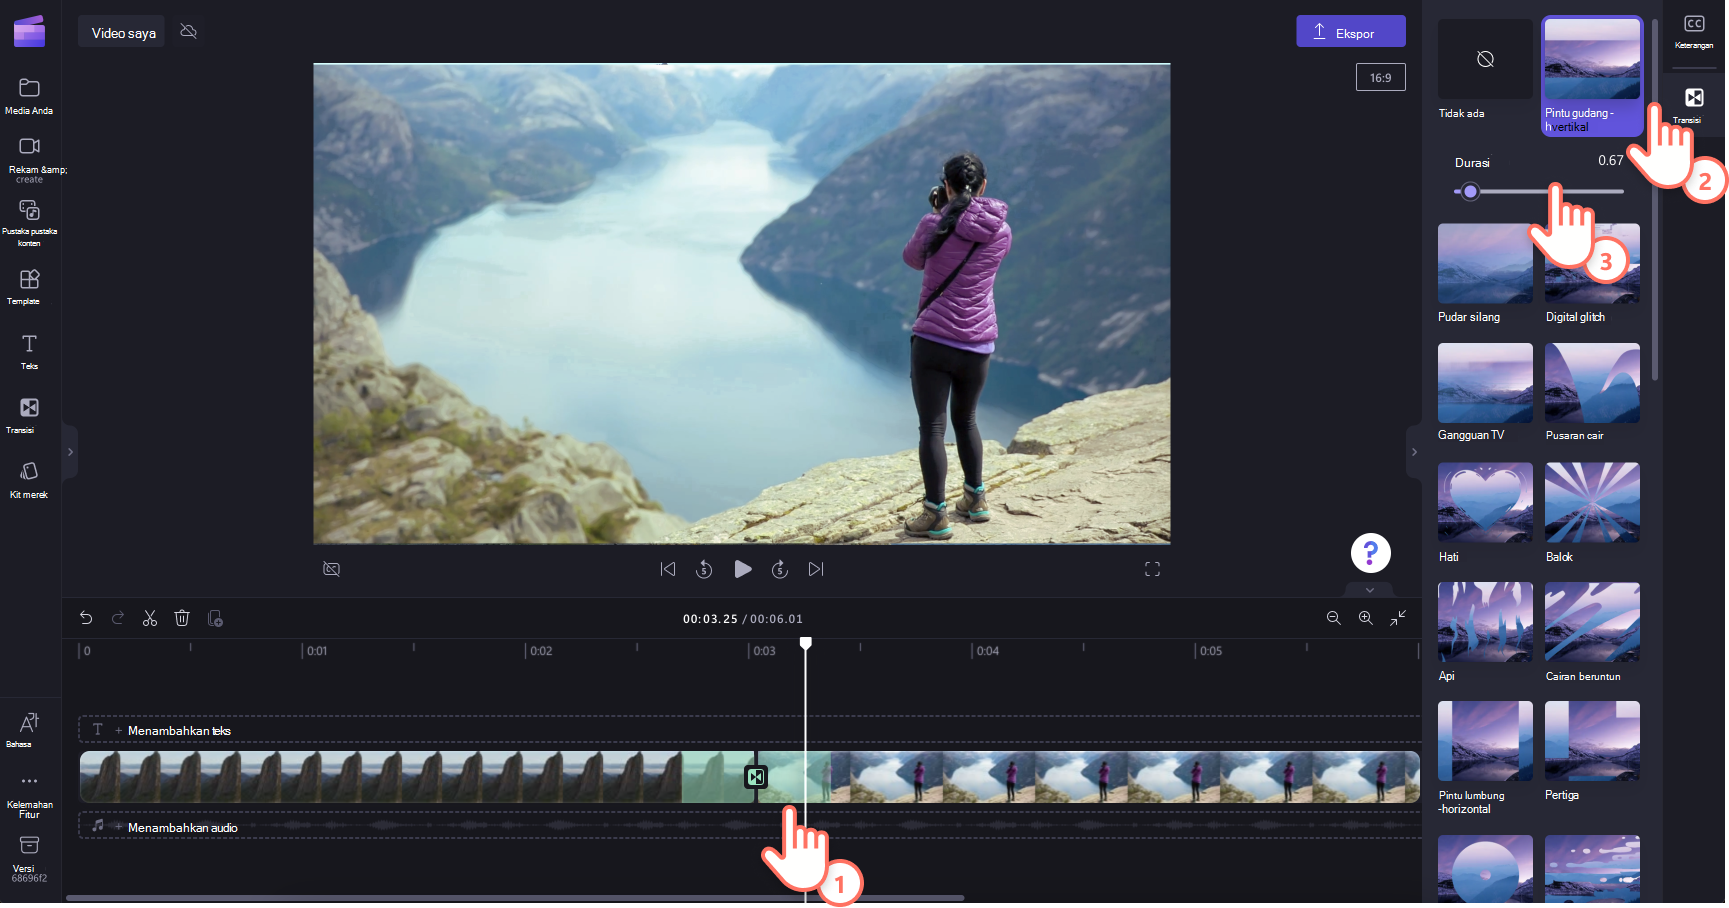Click the 16:9 aspect ratio button

1381,76
